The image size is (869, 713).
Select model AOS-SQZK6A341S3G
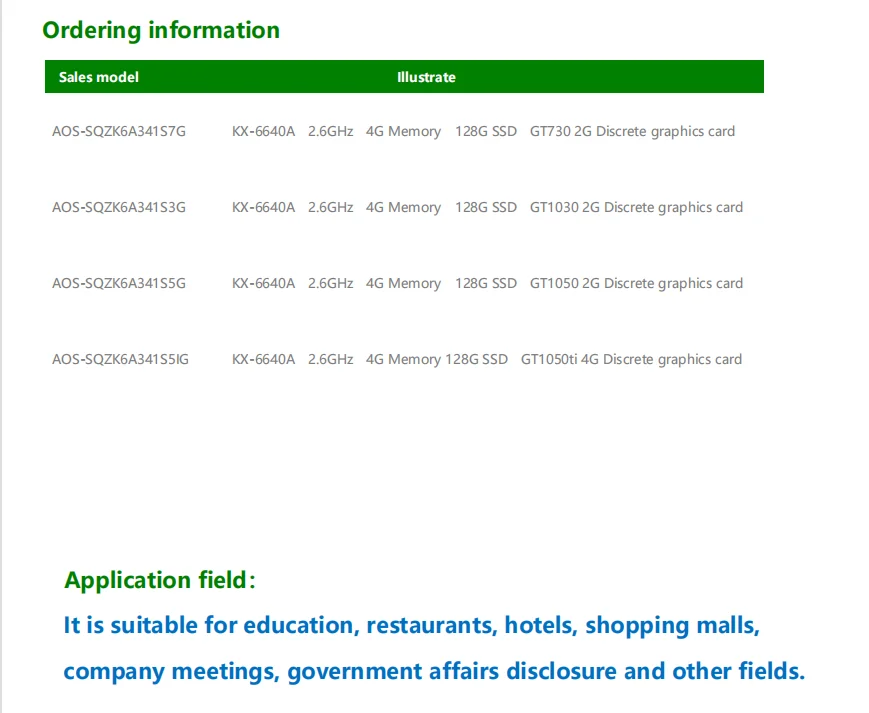[x=119, y=207]
